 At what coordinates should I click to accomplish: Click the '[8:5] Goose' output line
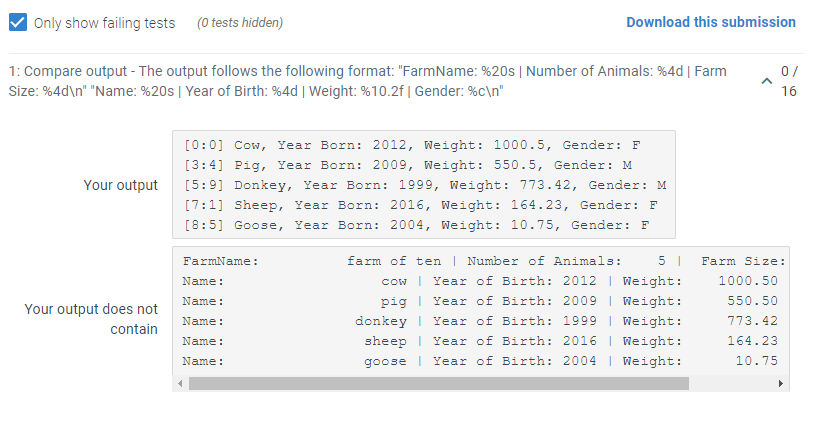click(x=417, y=225)
